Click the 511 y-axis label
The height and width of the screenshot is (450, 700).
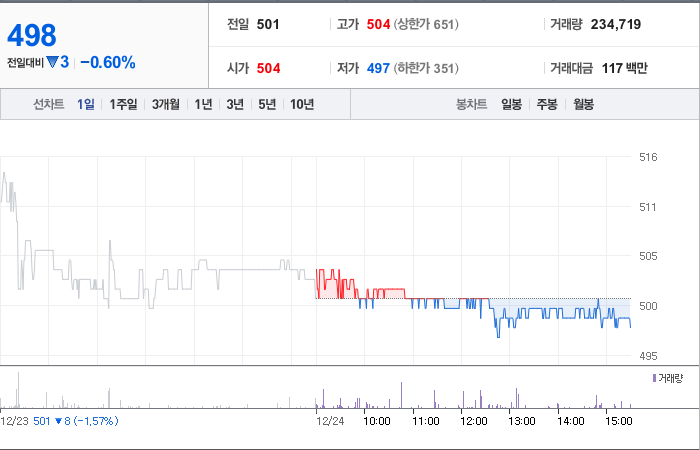pyautogui.click(x=648, y=207)
